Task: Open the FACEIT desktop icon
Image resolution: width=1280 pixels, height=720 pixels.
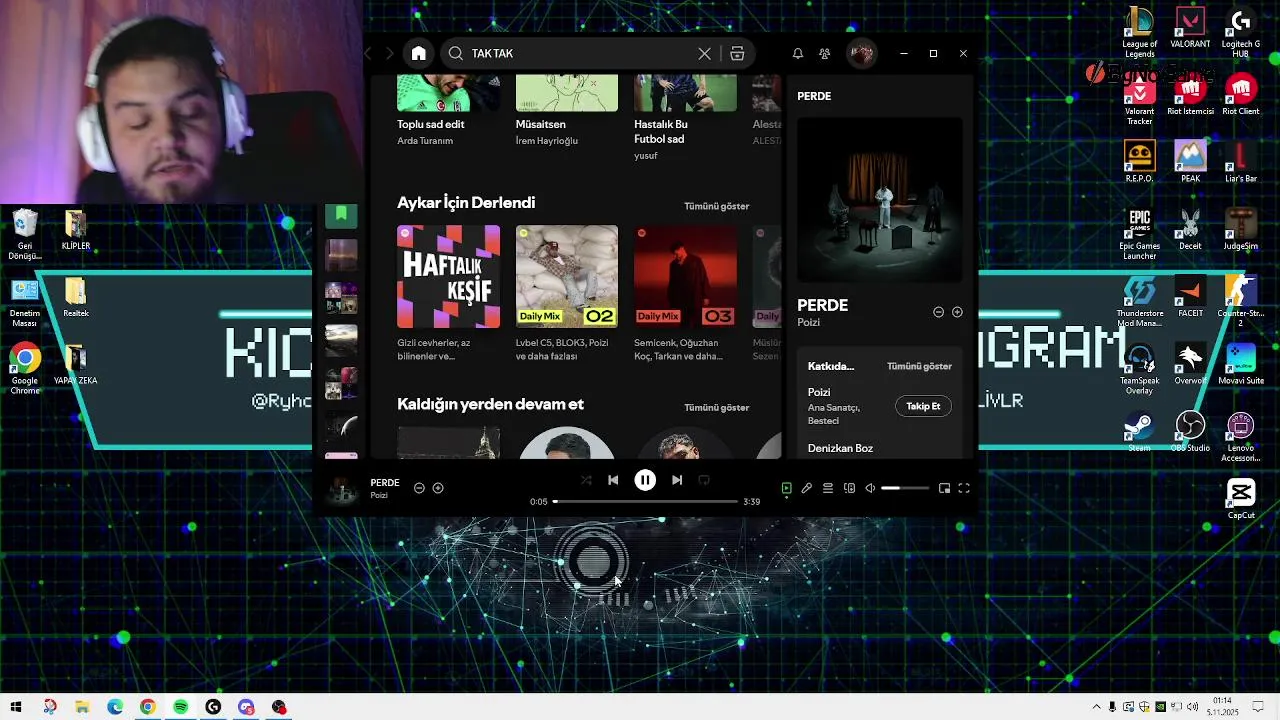Action: pos(1190,296)
